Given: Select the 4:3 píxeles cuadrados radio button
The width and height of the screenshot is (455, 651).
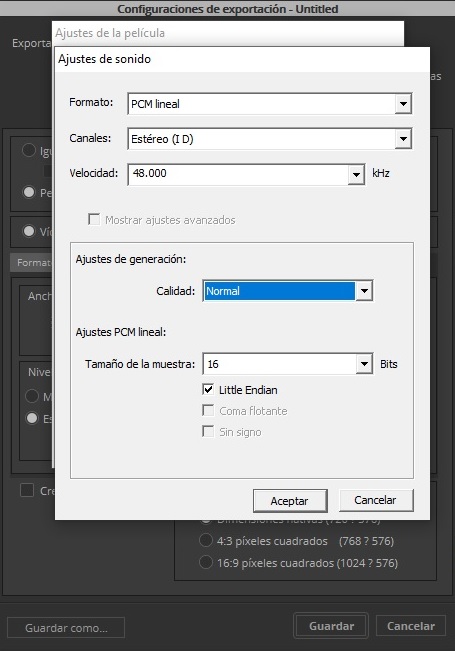Looking at the screenshot, I should (205, 541).
